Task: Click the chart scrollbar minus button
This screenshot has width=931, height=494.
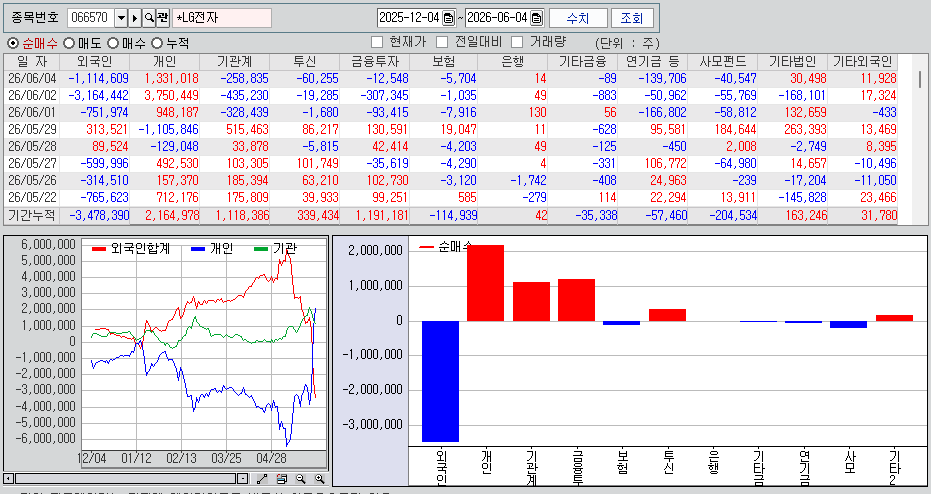Action: (243, 479)
